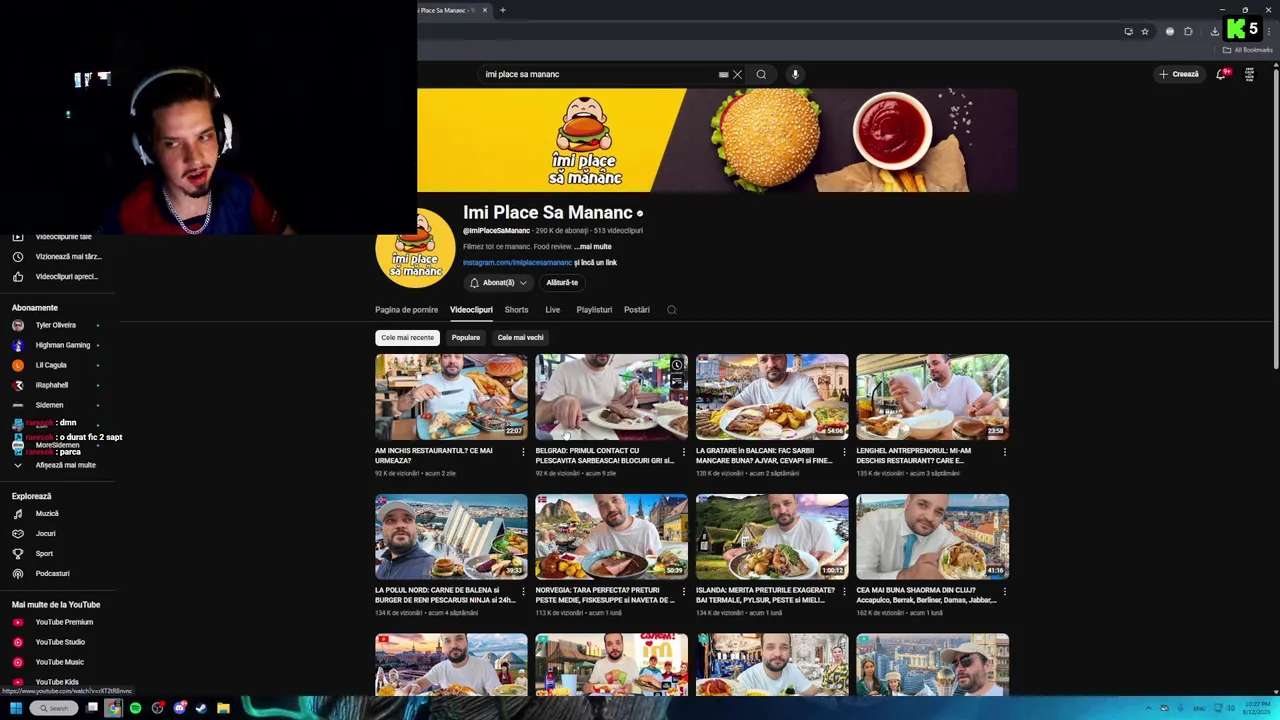
Task: Open All Bookmarks folder
Action: [1247, 50]
